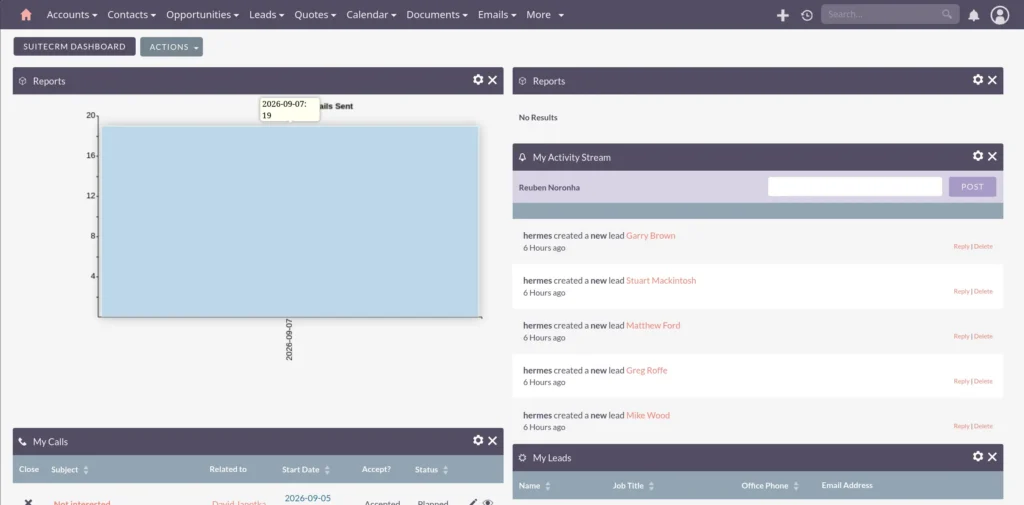This screenshot has width=1024, height=505.
Task: Open the Greg Roffe lead link
Action: coord(647,370)
